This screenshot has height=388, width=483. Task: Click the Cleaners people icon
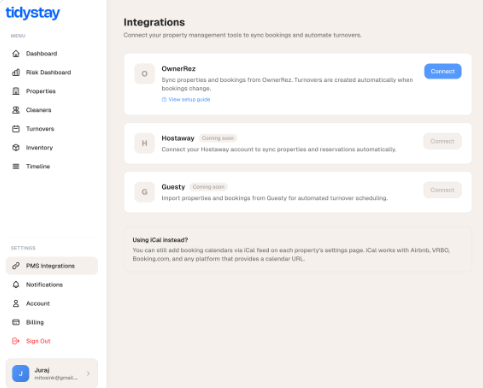pyautogui.click(x=16, y=110)
